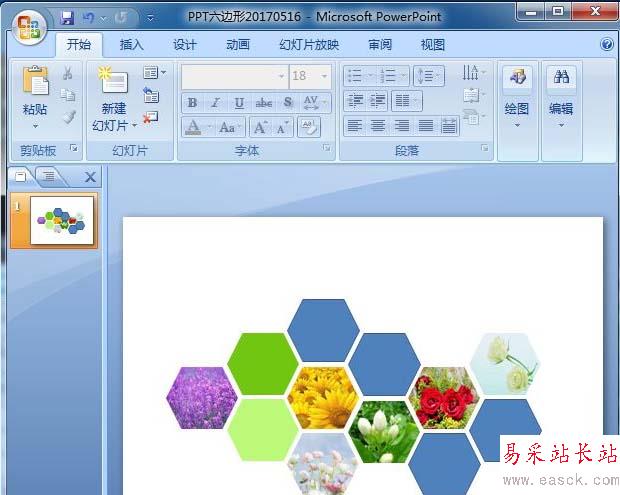Show the Outline pane tab
The height and width of the screenshot is (495, 620).
[49, 176]
